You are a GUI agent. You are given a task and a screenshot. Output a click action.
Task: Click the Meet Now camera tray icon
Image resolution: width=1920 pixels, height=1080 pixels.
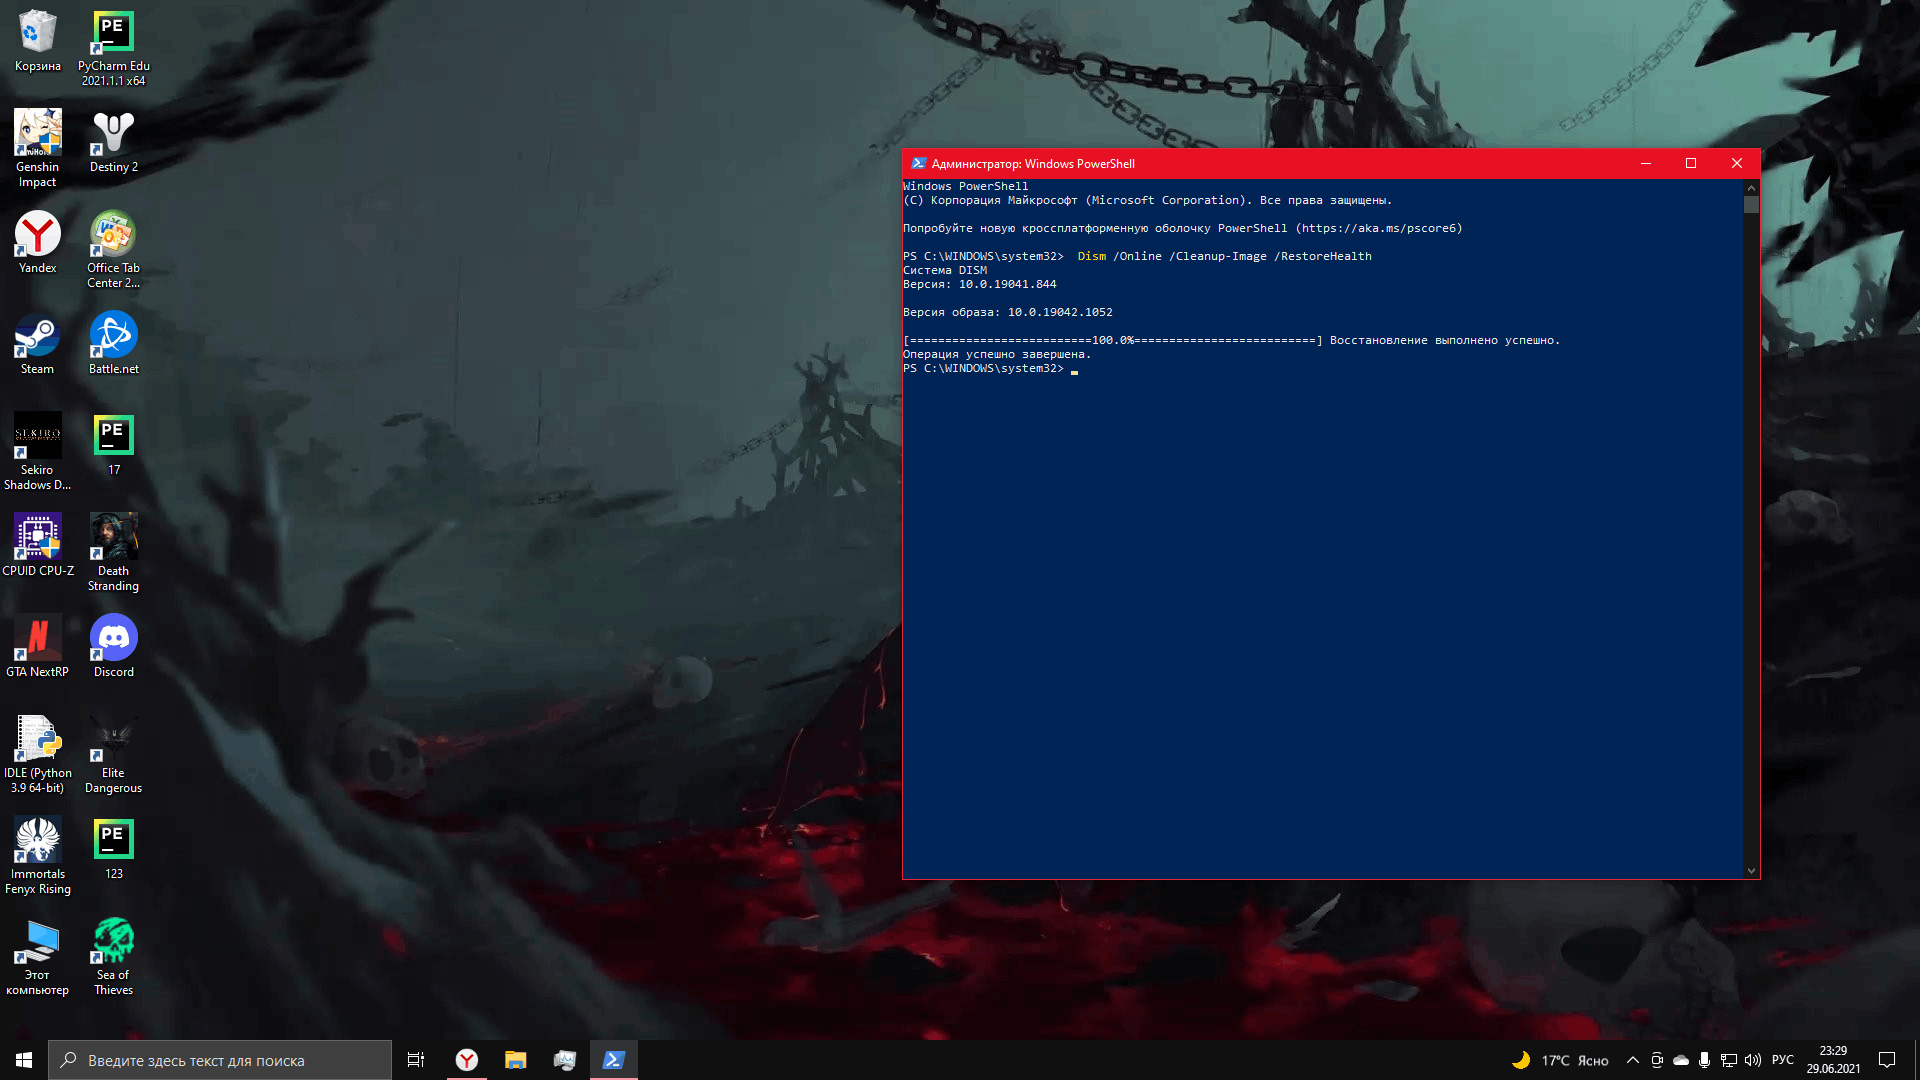1657,1060
